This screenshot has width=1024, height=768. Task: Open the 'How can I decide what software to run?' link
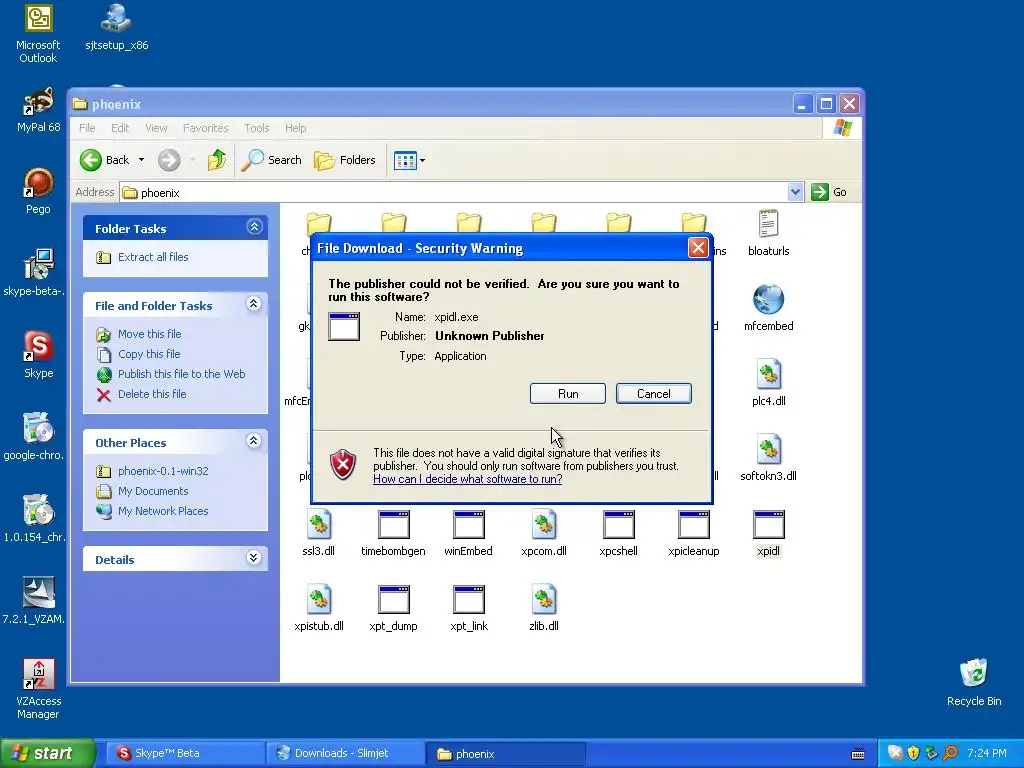coord(468,479)
